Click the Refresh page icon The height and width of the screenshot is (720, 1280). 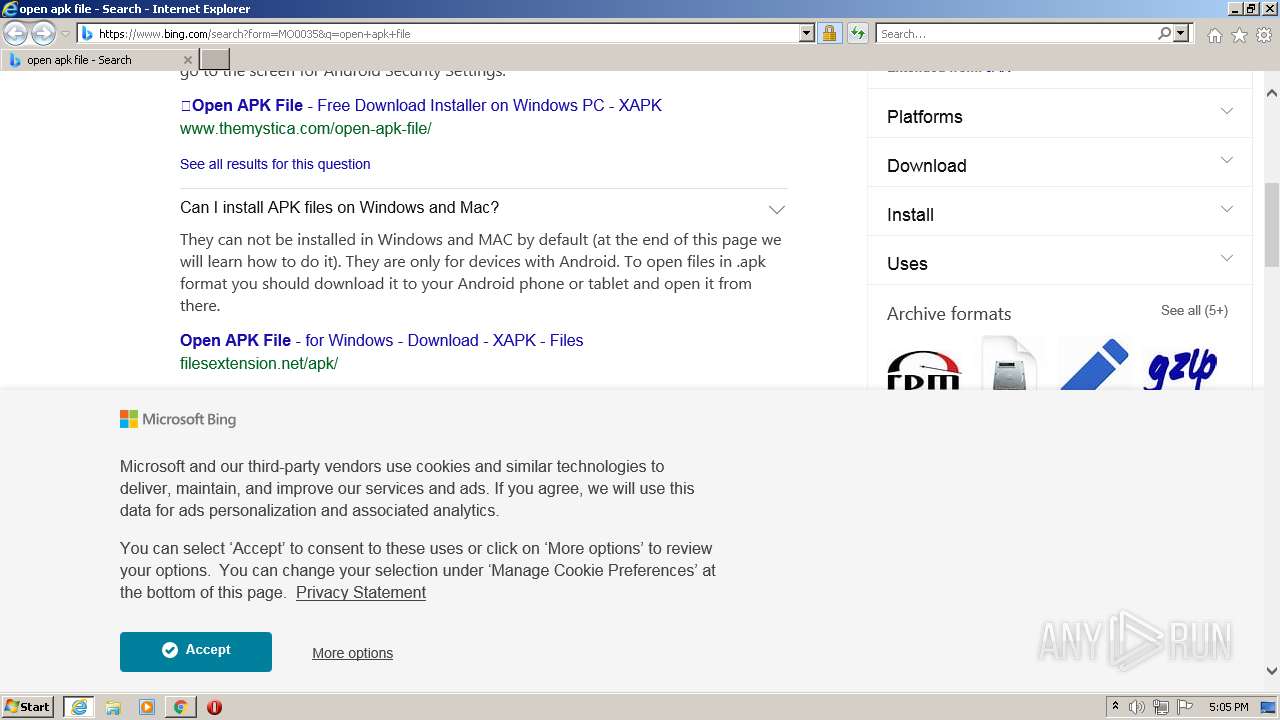point(857,33)
